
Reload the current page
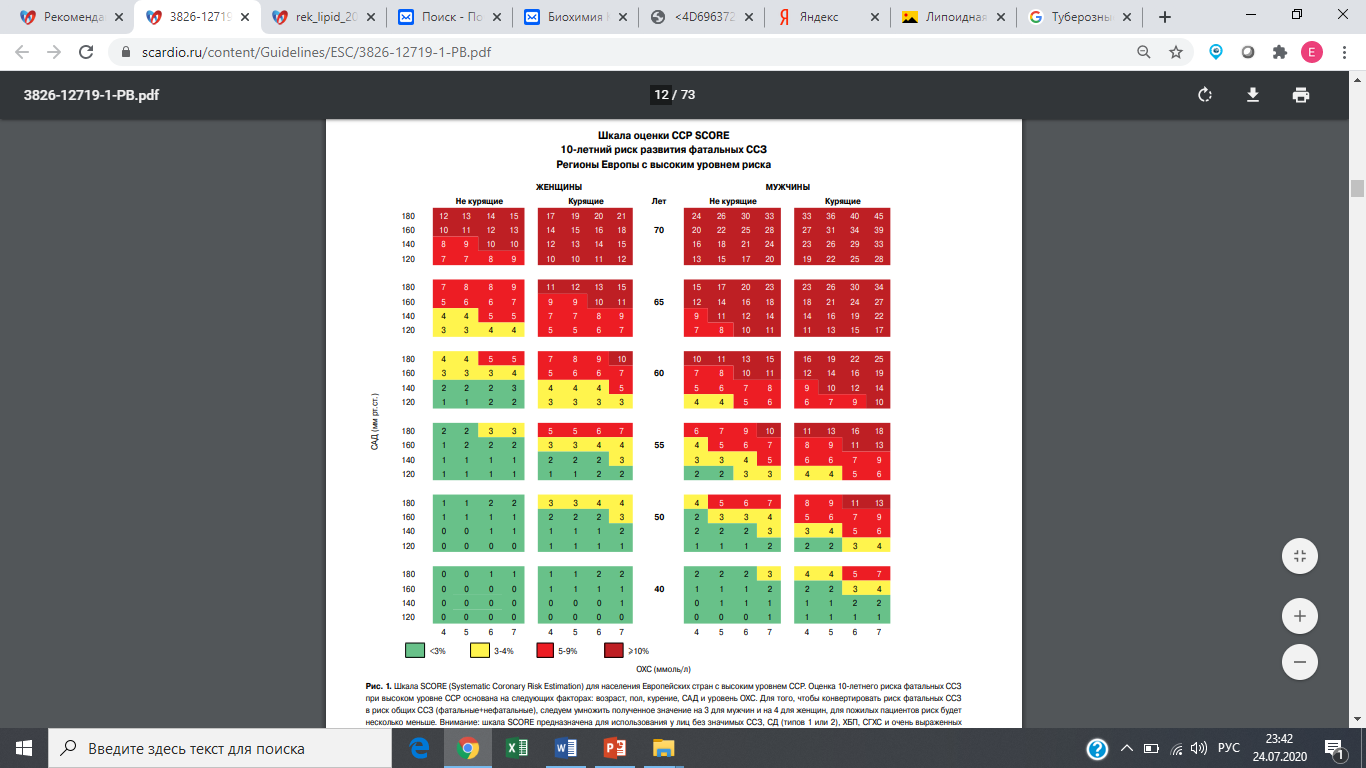coord(87,52)
